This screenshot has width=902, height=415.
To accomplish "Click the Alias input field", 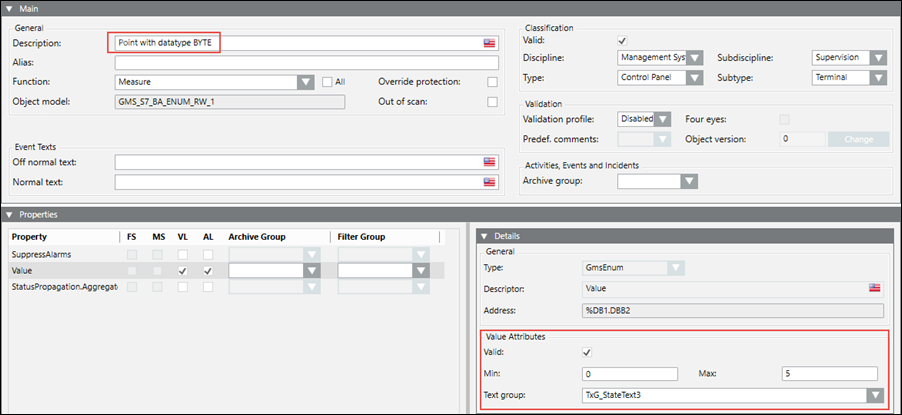I will point(306,62).
